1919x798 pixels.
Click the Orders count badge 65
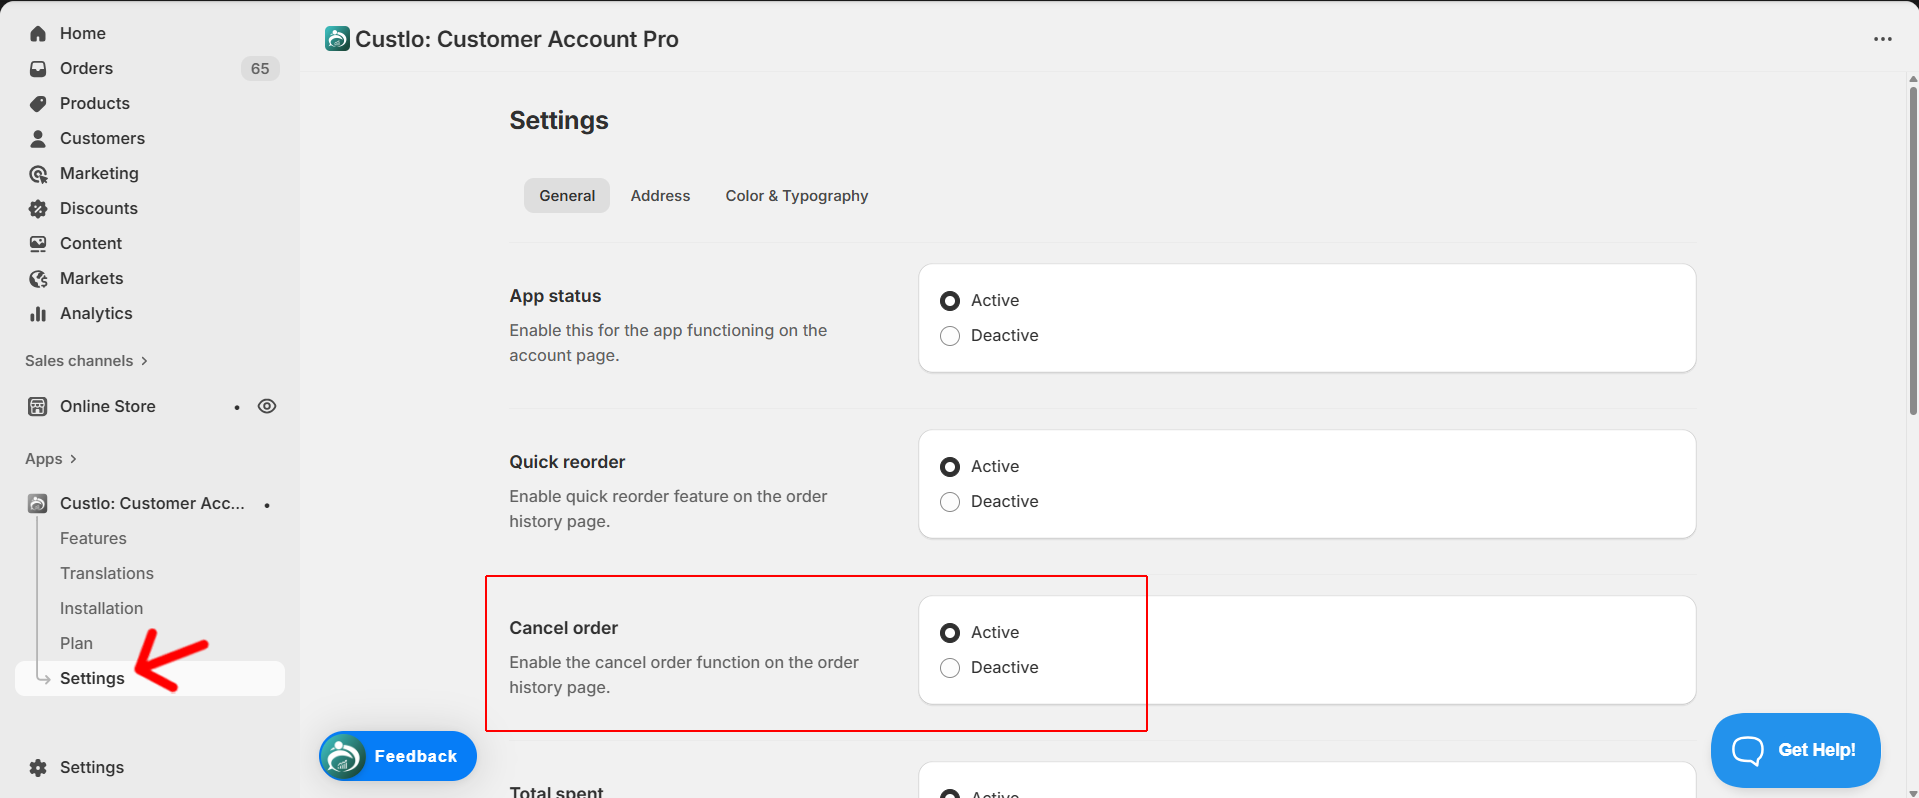point(260,69)
